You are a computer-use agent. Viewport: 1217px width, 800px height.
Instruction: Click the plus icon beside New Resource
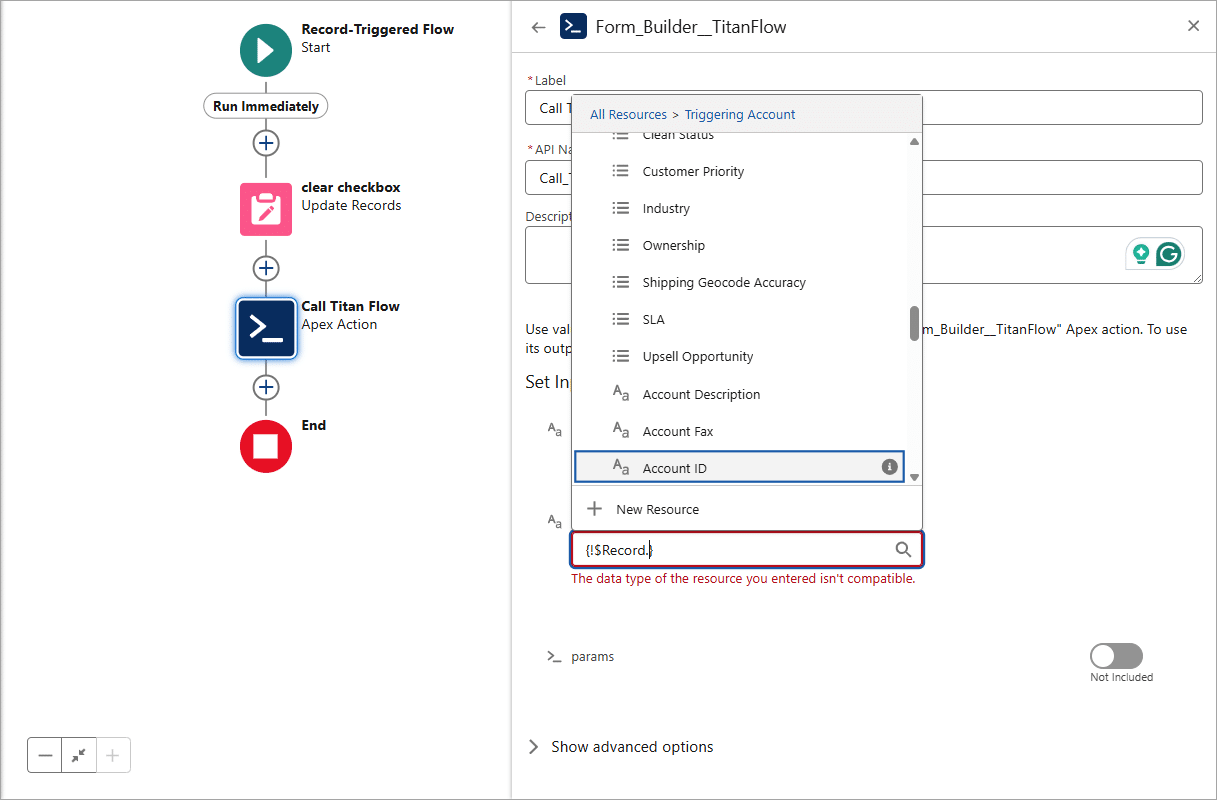594,509
